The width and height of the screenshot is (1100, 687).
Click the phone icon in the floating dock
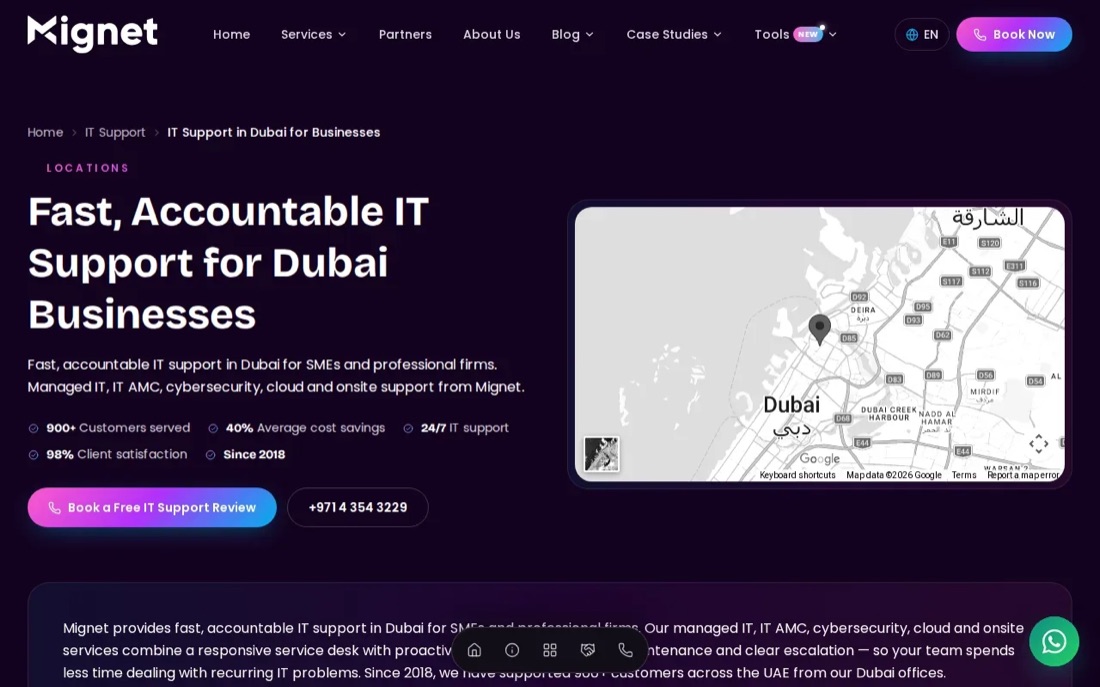click(626, 650)
